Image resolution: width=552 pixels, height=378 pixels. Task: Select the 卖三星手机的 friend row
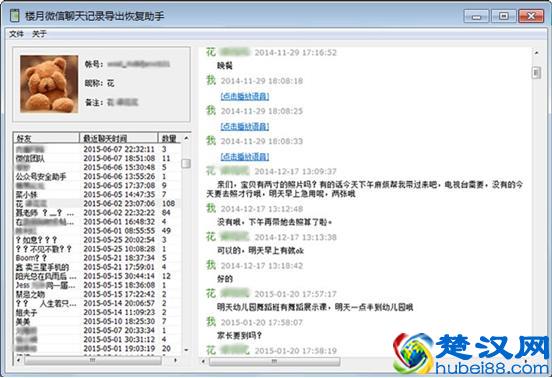[x=98, y=267]
